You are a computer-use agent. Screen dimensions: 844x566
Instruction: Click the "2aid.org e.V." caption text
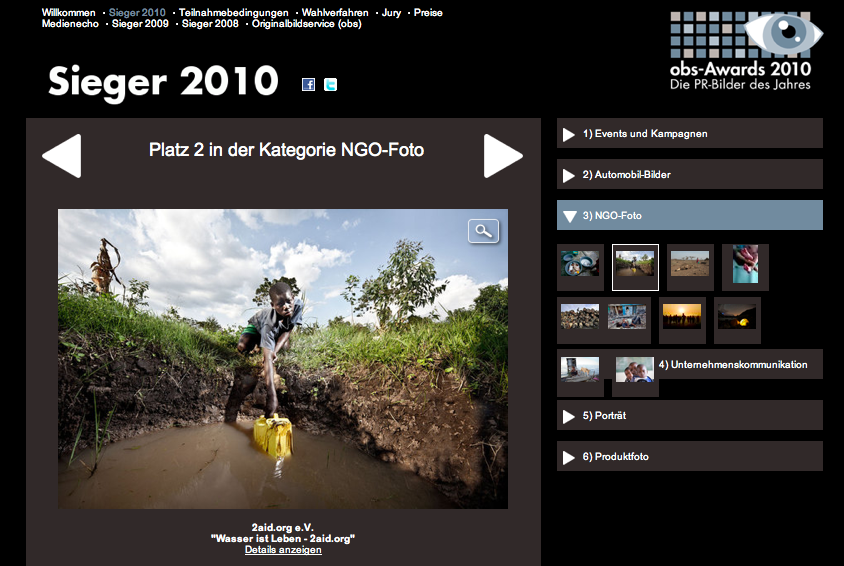[x=283, y=527]
